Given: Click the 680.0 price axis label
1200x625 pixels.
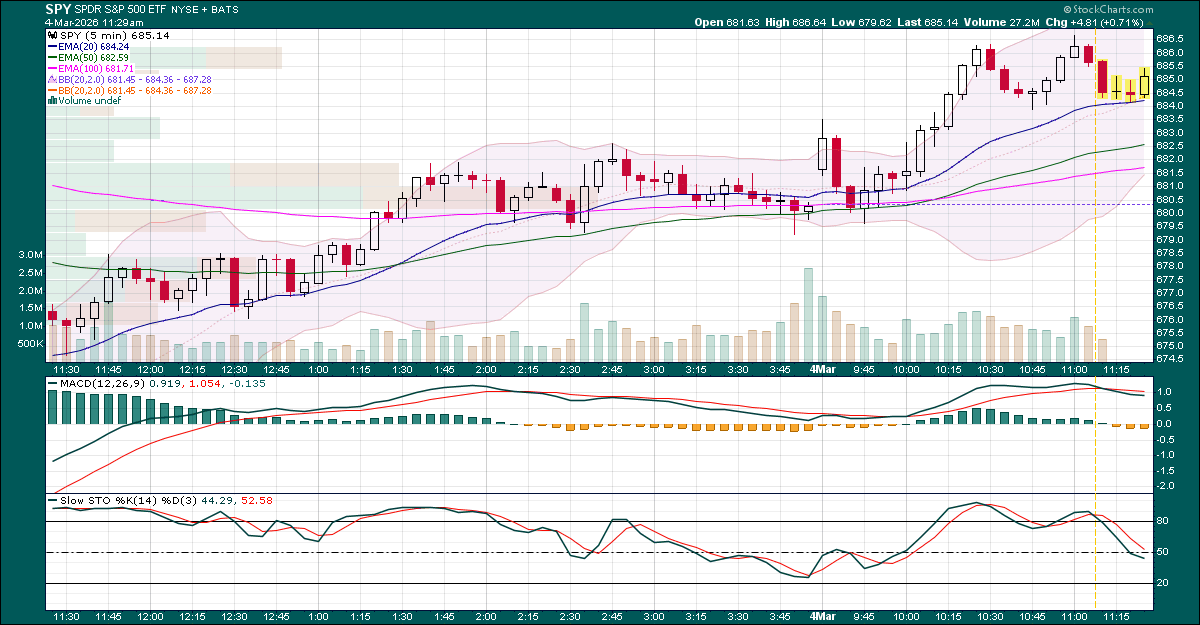Looking at the screenshot, I should click(x=1172, y=212).
